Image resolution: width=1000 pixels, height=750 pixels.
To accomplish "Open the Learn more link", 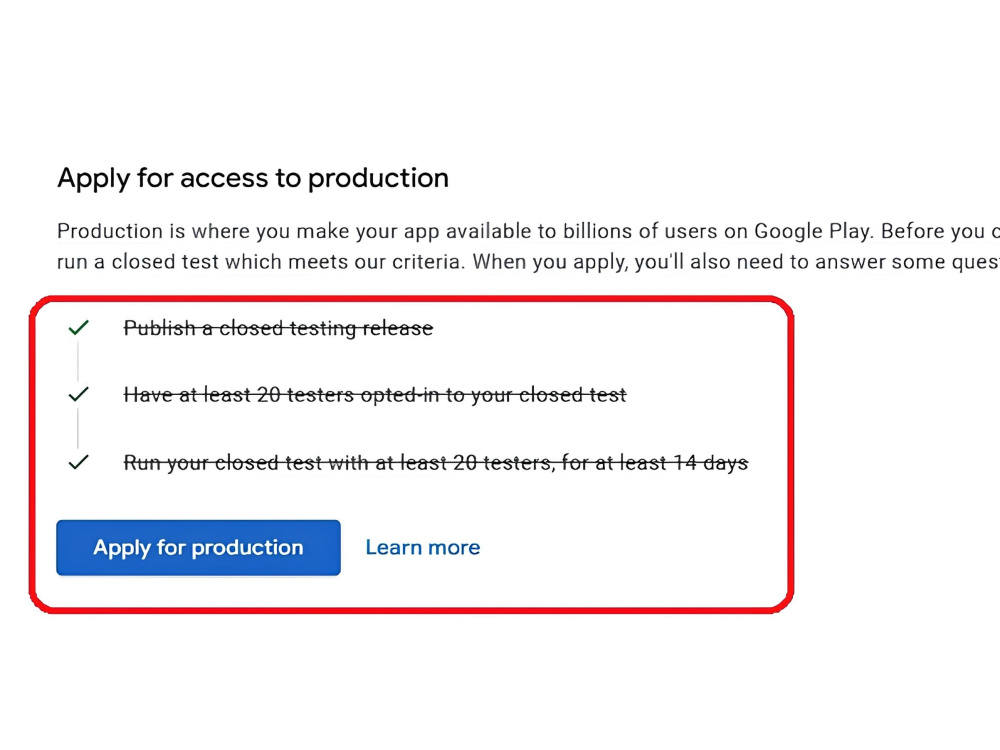I will click(422, 547).
